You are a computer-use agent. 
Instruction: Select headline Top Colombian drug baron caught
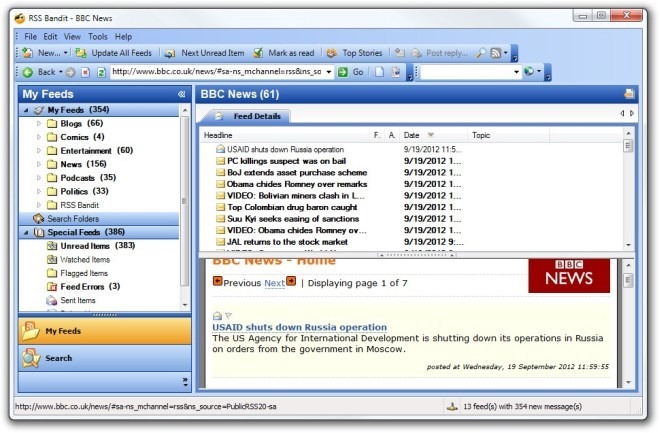click(x=292, y=207)
